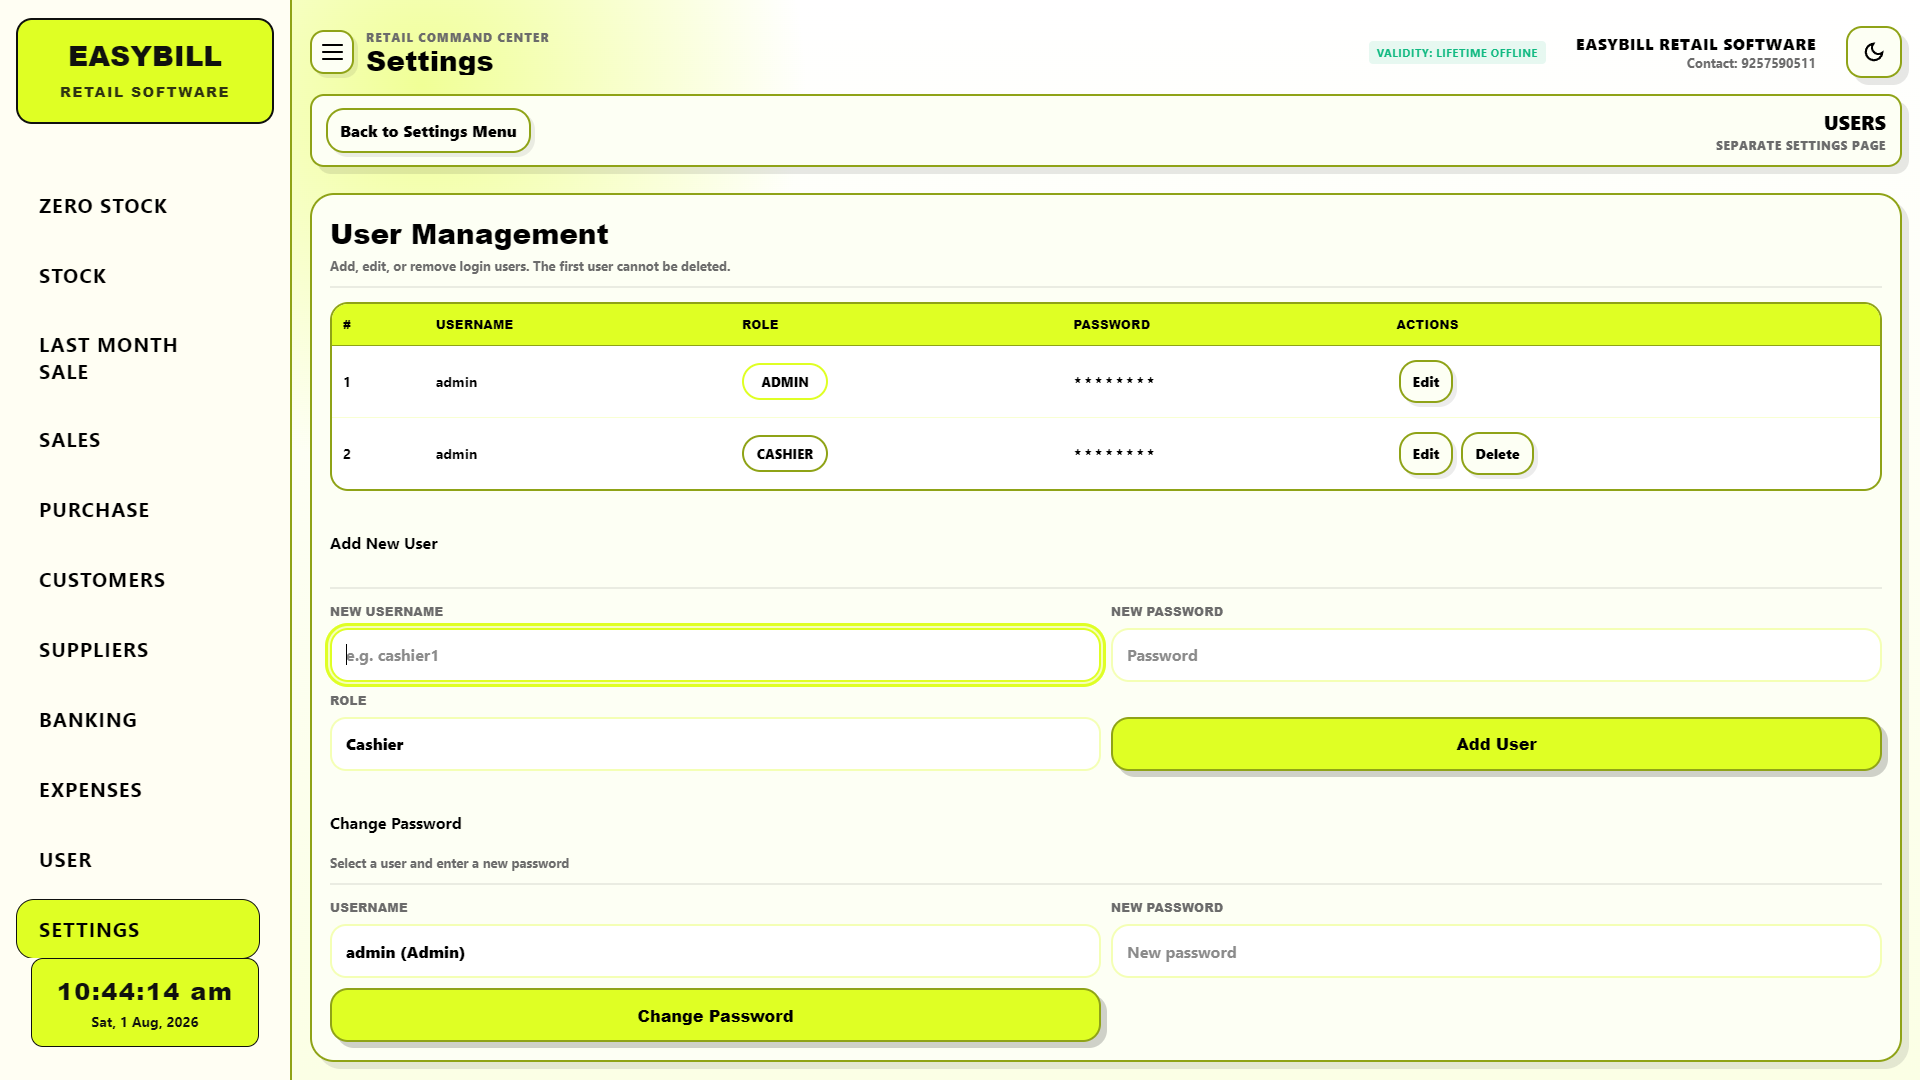1920x1080 pixels.
Task: Open the Username dropdown showing admin (Admin)
Action: 715,952
